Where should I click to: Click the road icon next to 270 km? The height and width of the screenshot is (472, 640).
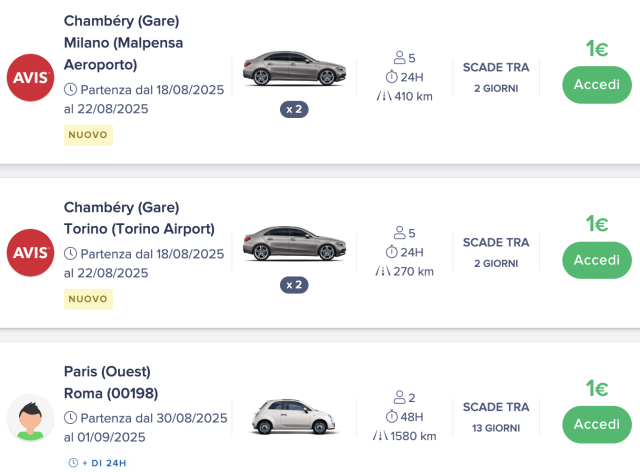[383, 271]
